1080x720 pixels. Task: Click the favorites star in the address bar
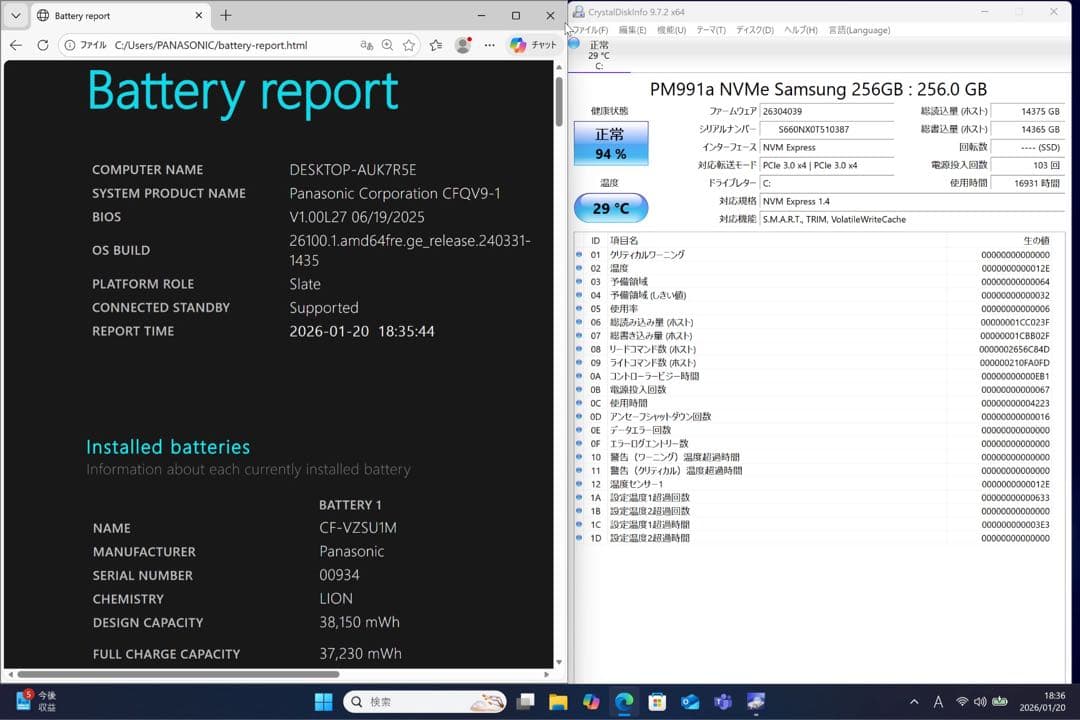409,45
